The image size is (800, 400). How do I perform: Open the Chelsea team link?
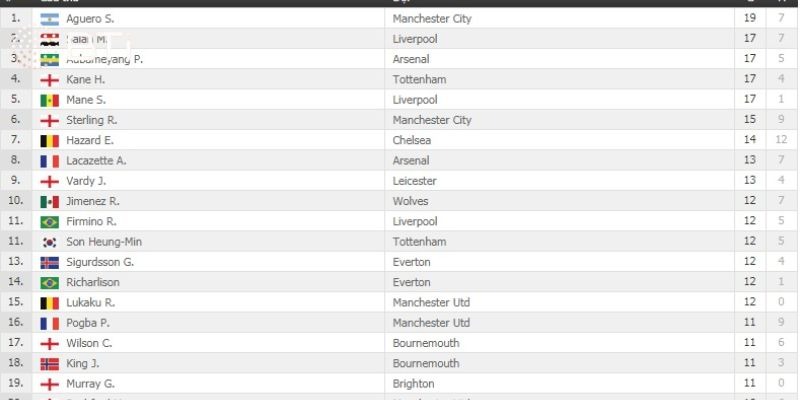pyautogui.click(x=411, y=140)
